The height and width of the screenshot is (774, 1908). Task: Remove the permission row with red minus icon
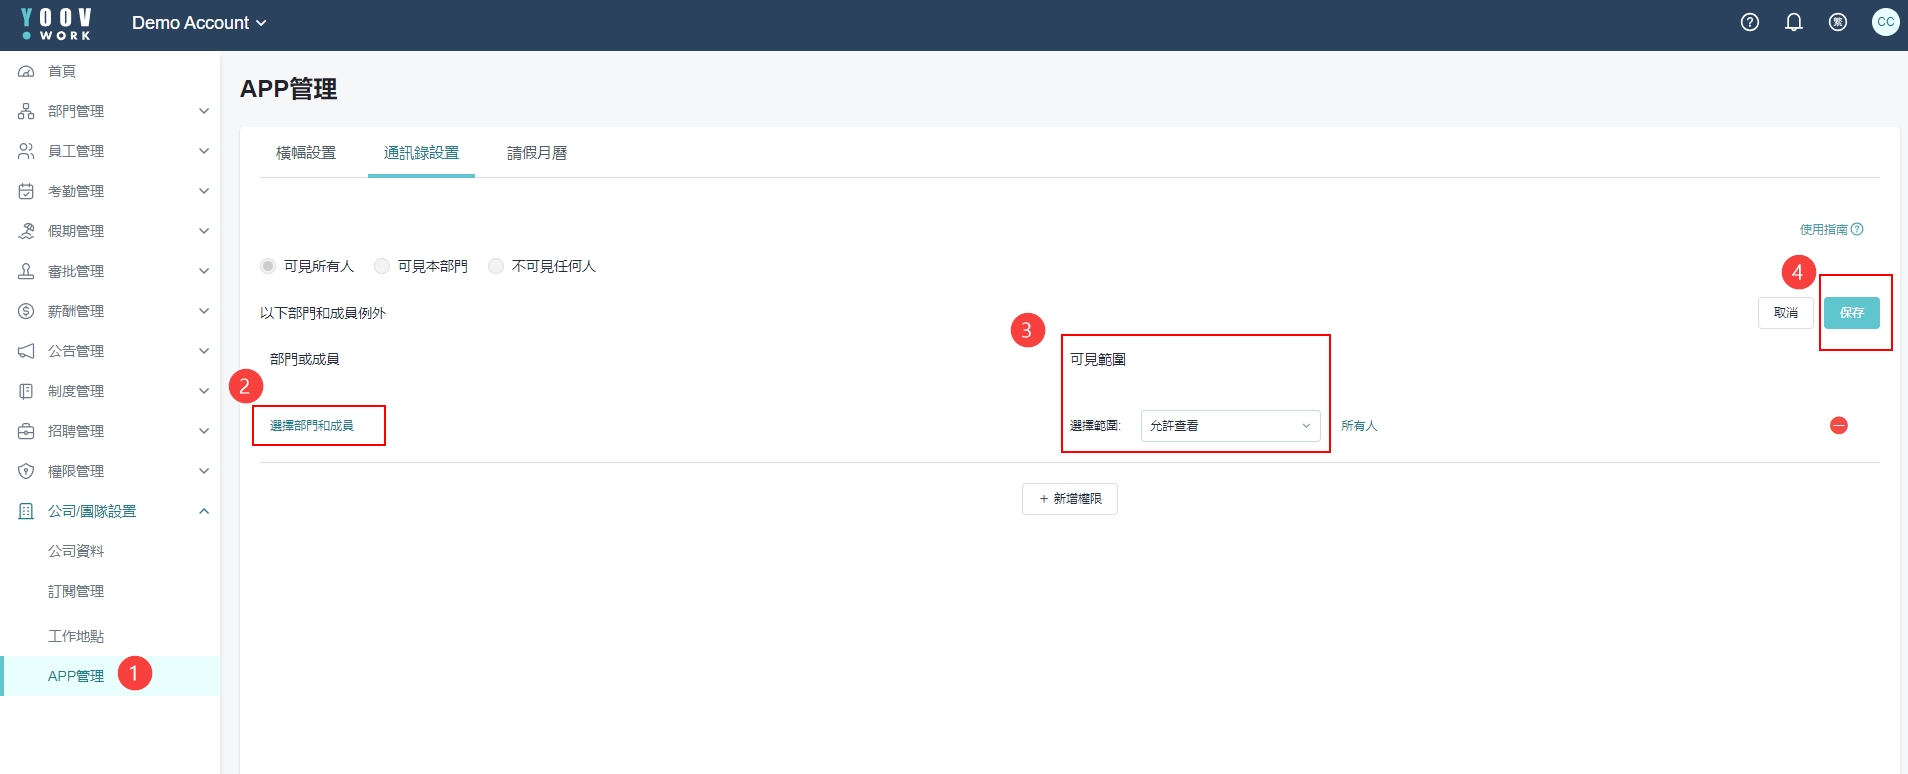point(1838,426)
